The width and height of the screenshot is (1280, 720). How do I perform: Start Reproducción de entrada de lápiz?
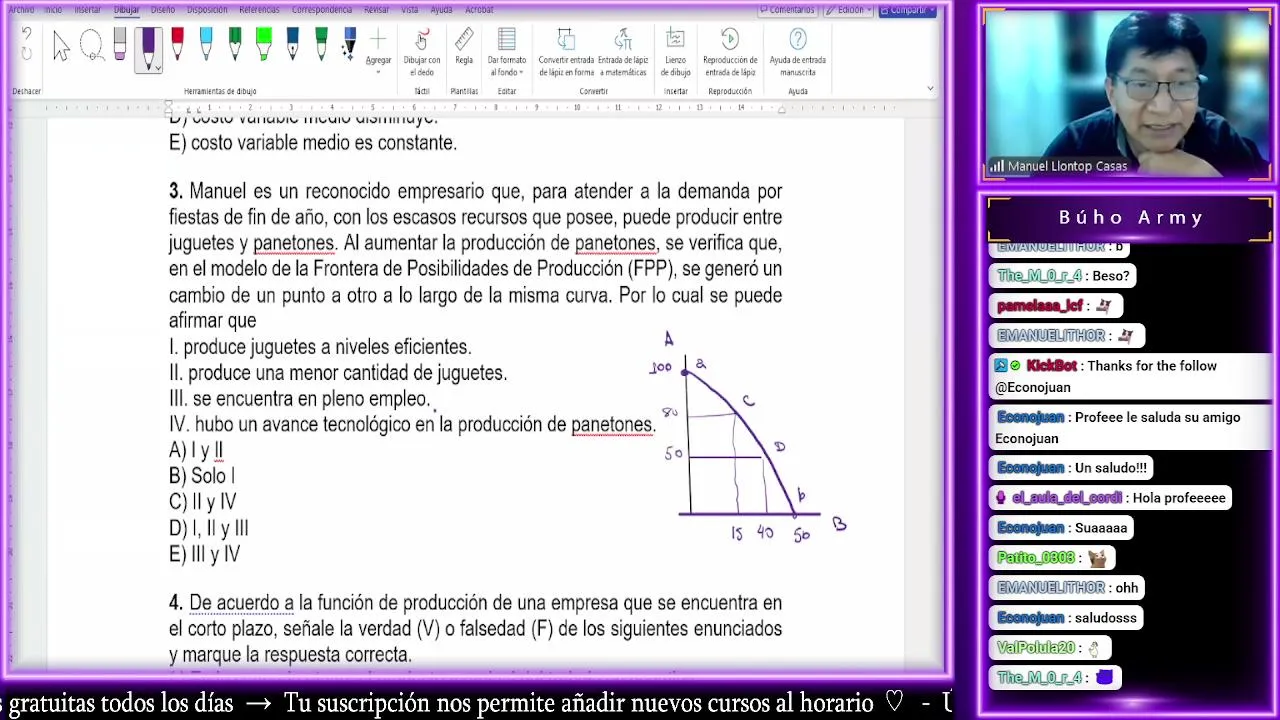tap(730, 53)
